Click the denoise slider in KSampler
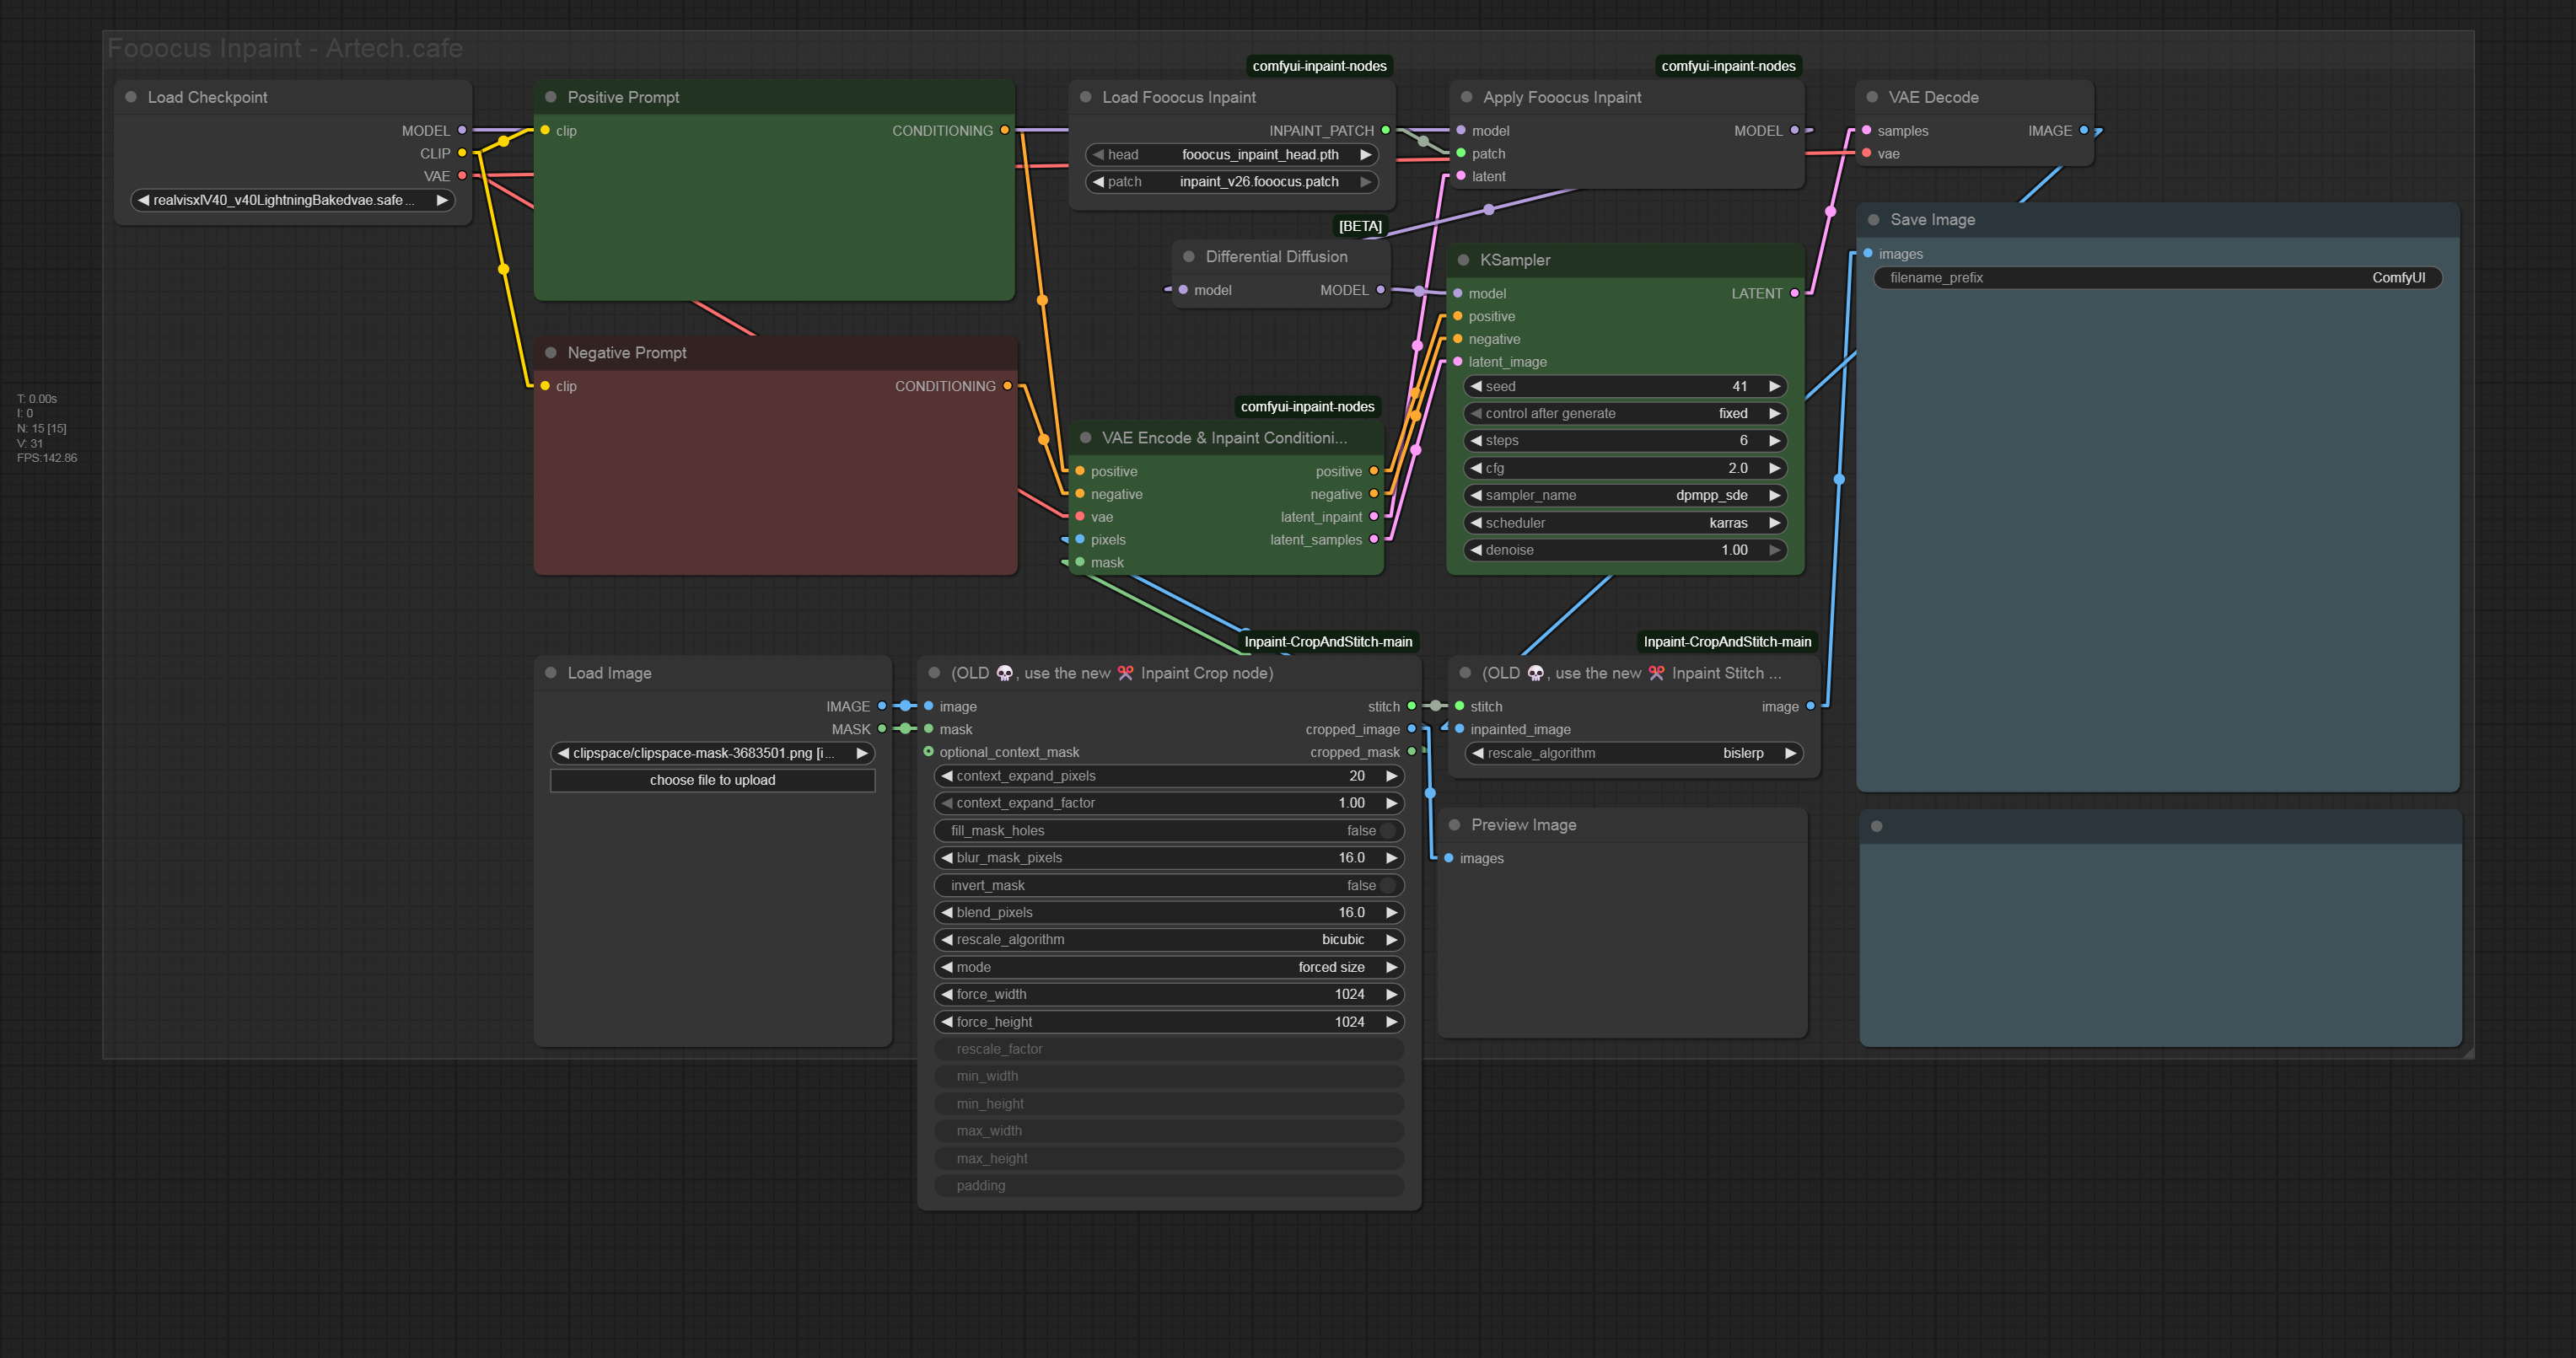 click(1625, 550)
